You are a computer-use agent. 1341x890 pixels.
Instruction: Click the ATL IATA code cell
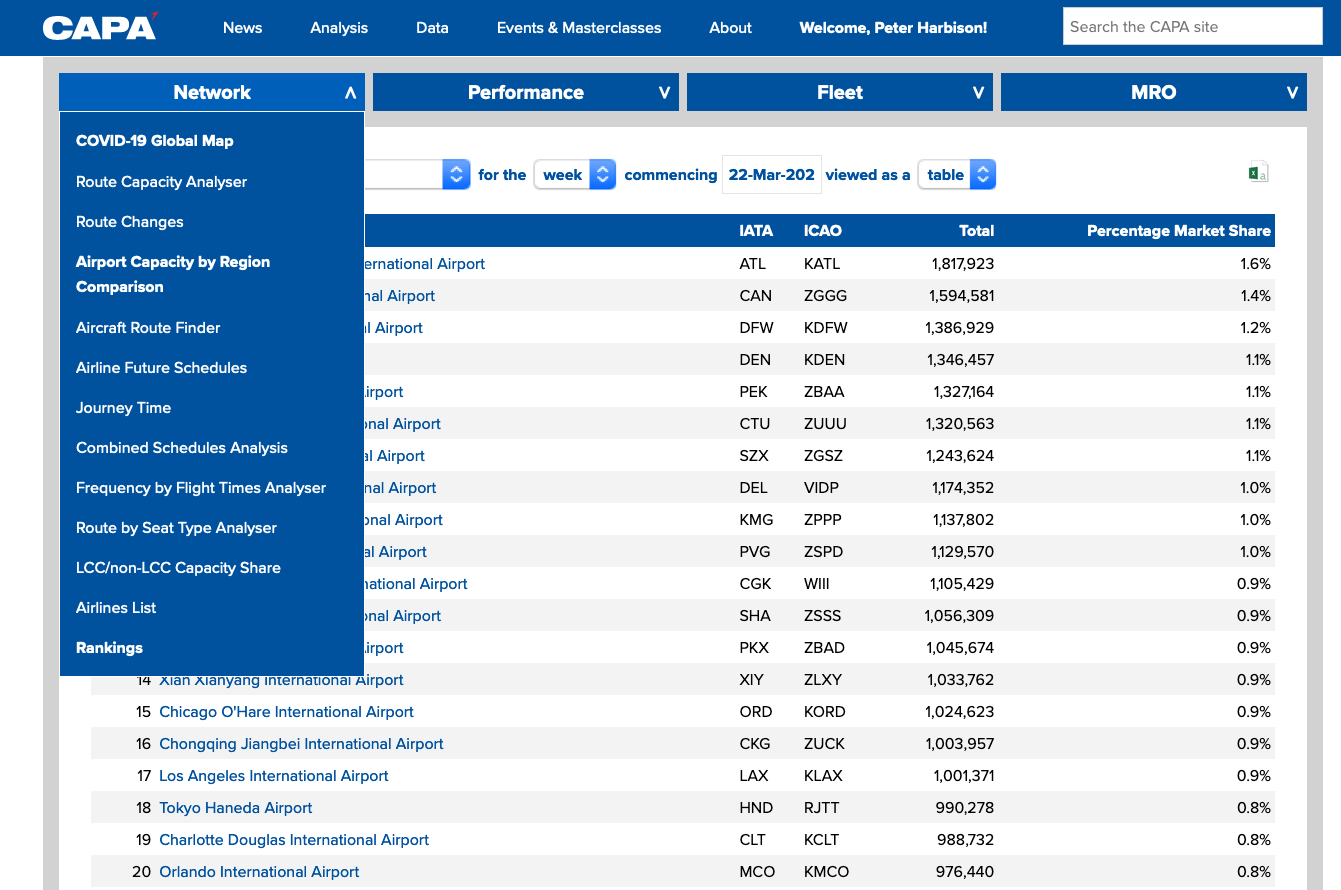click(x=754, y=263)
